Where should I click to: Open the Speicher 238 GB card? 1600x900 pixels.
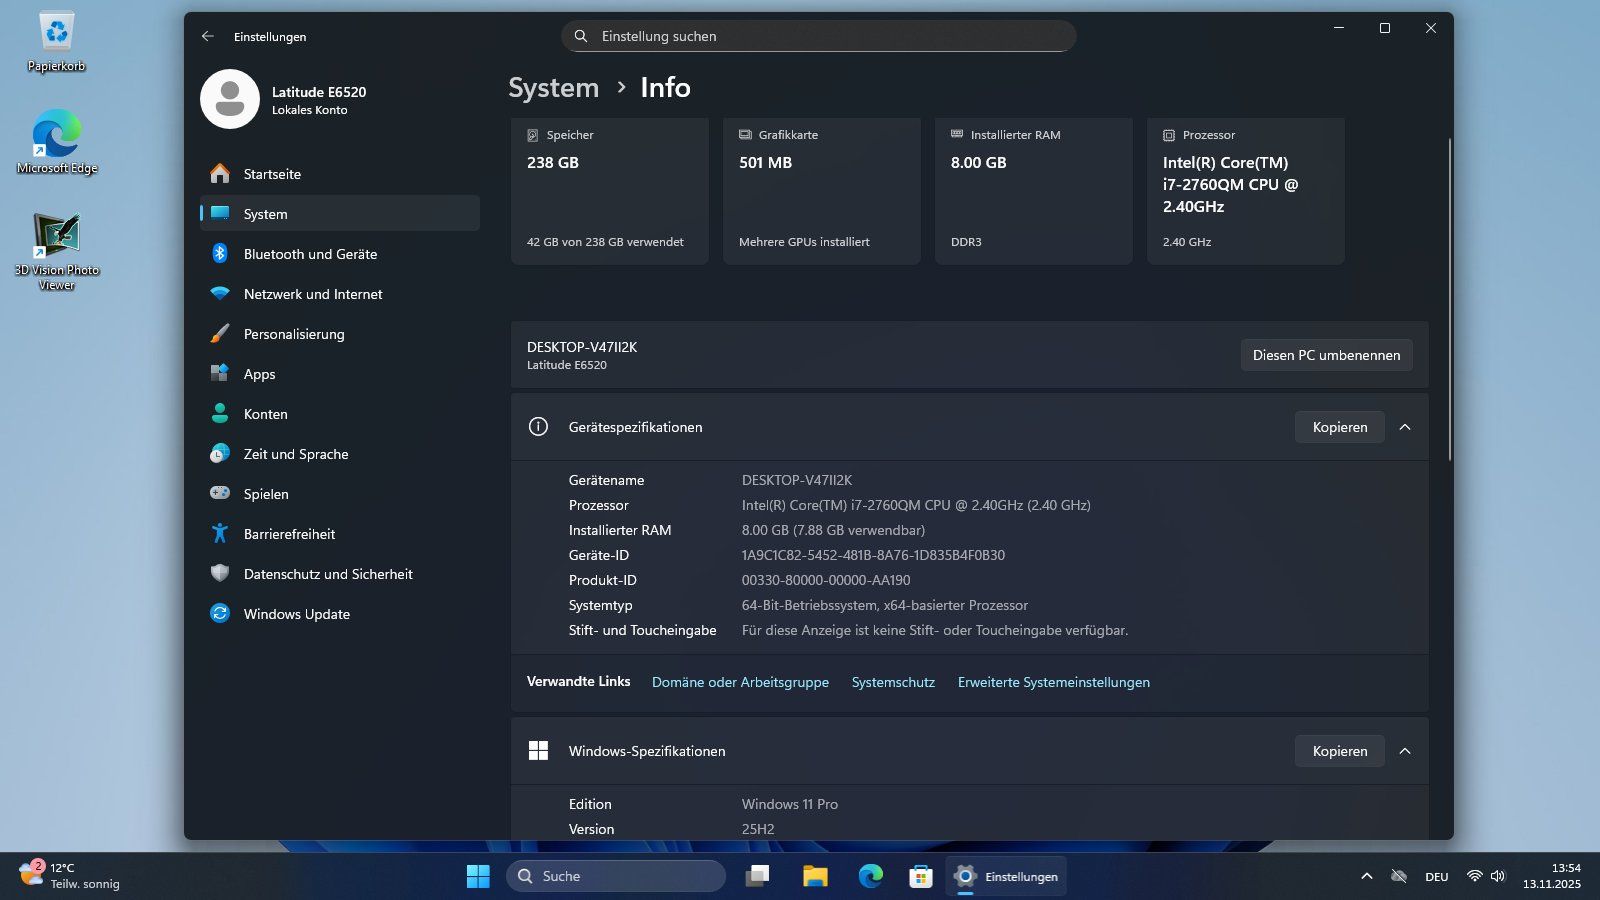(x=609, y=191)
